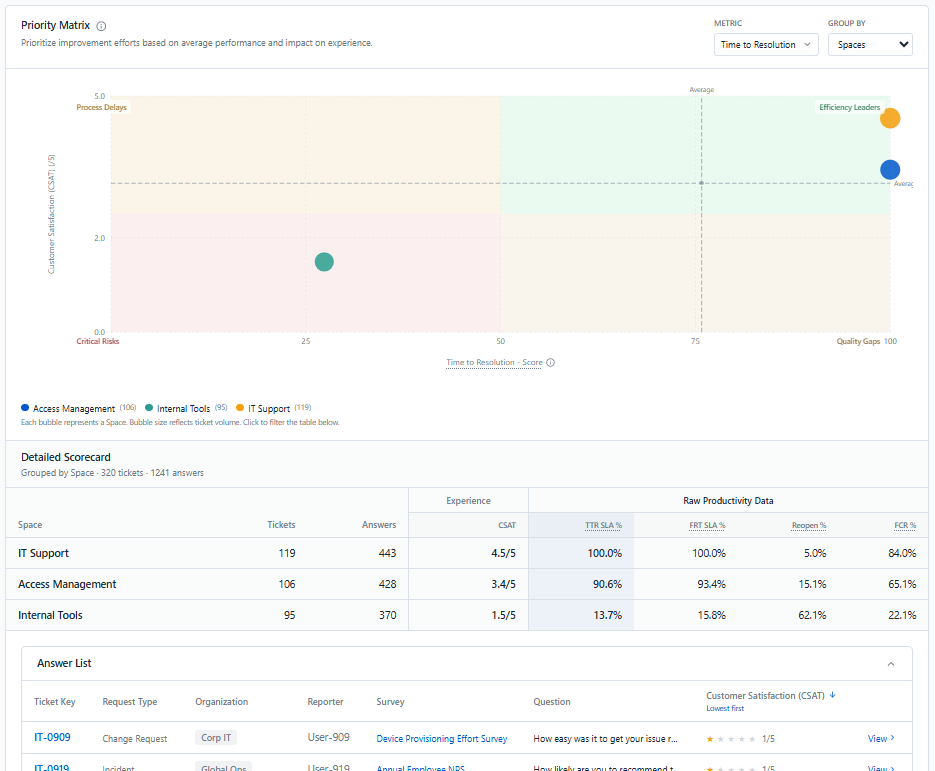Open the Metric dropdown Time to Resolution
The width and height of the screenshot is (935, 771).
(x=766, y=45)
